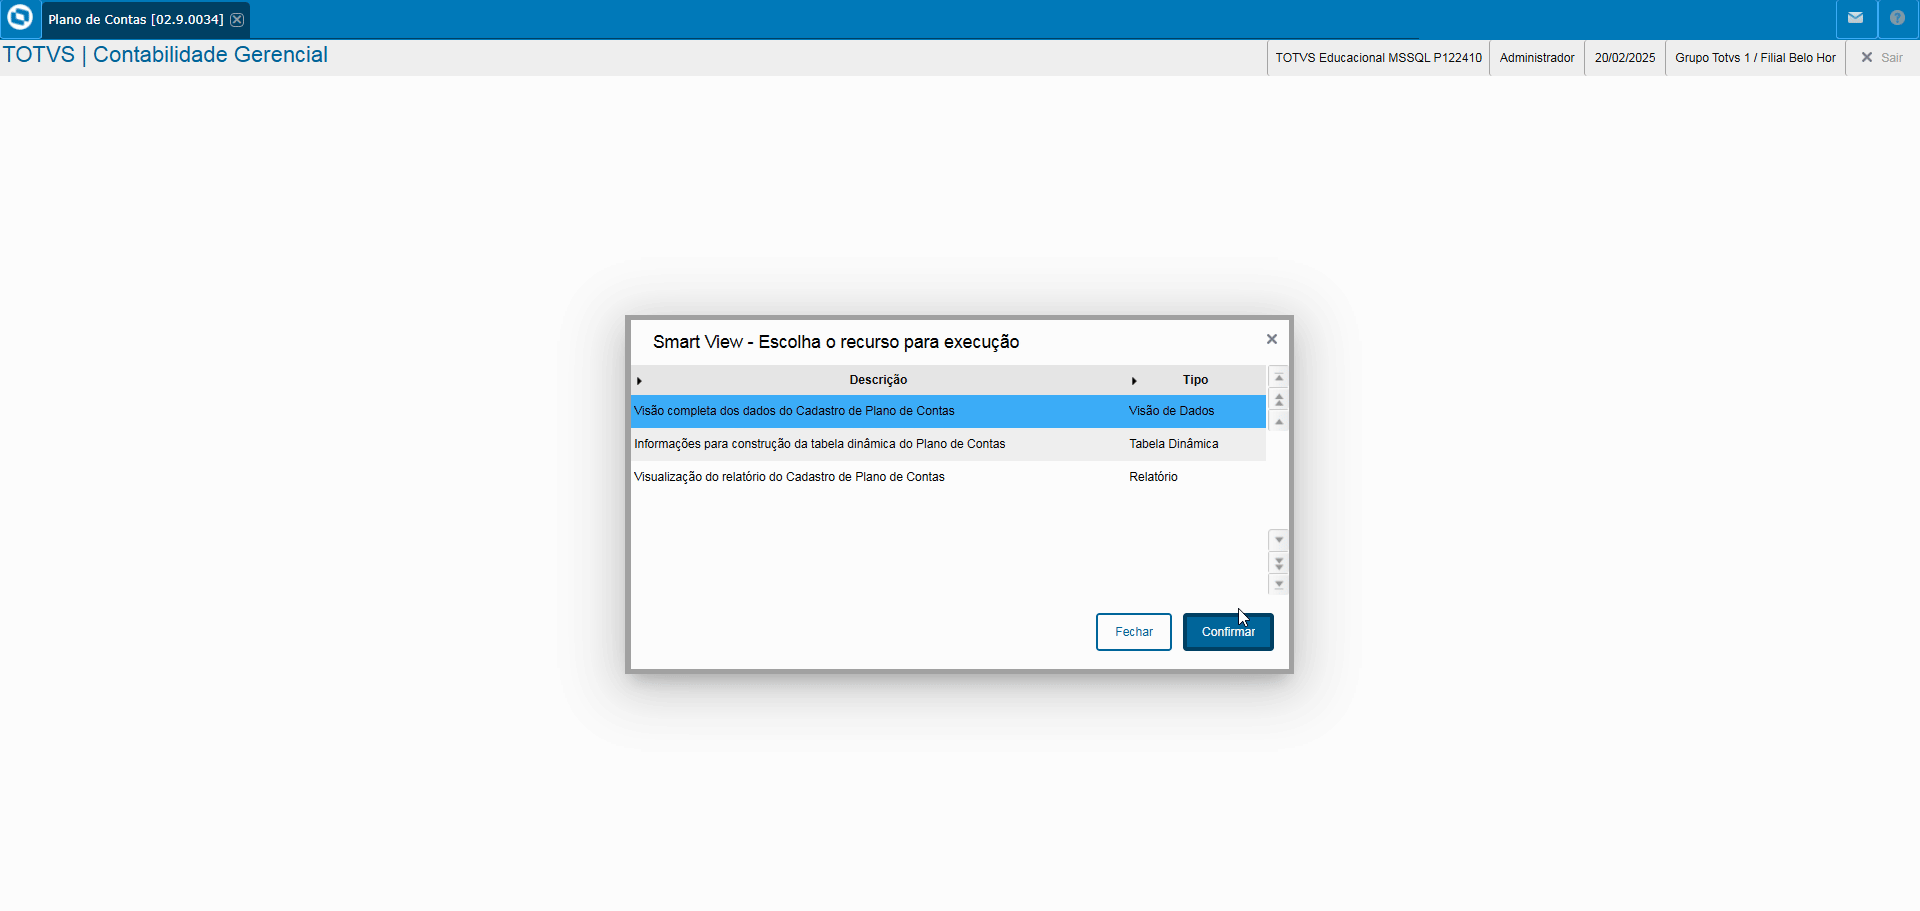
Task: Select 'Visão completa dos dados do Cadastro' row
Action: 948,411
